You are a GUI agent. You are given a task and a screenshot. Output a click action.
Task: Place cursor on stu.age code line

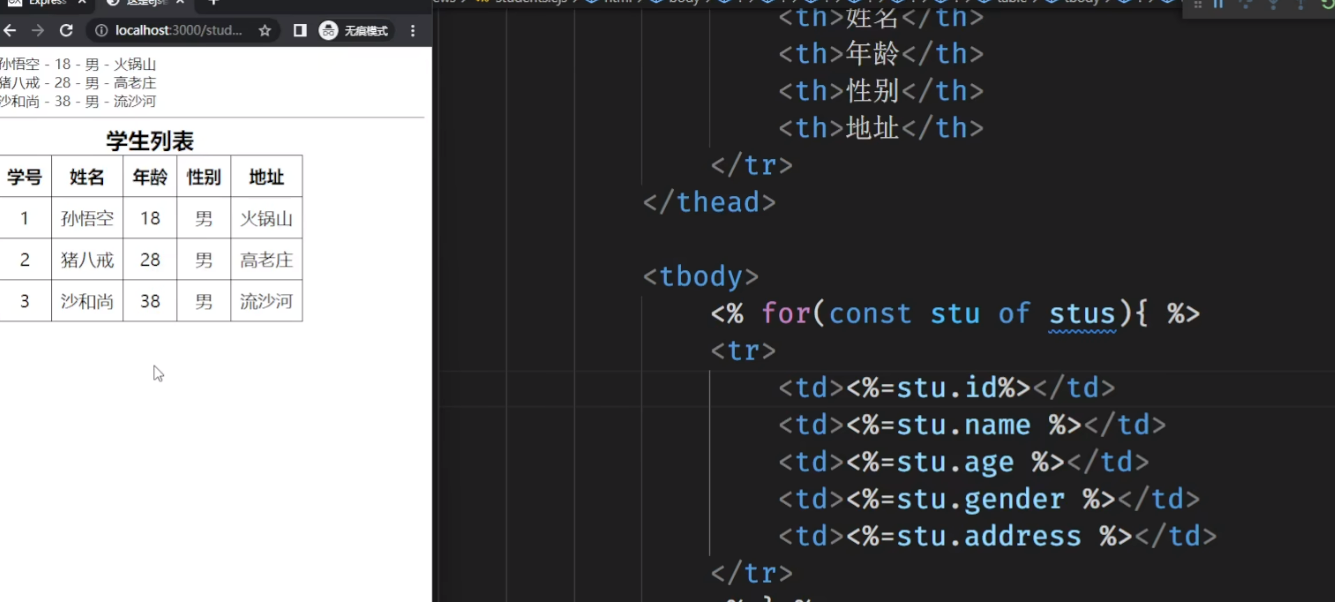coord(964,462)
